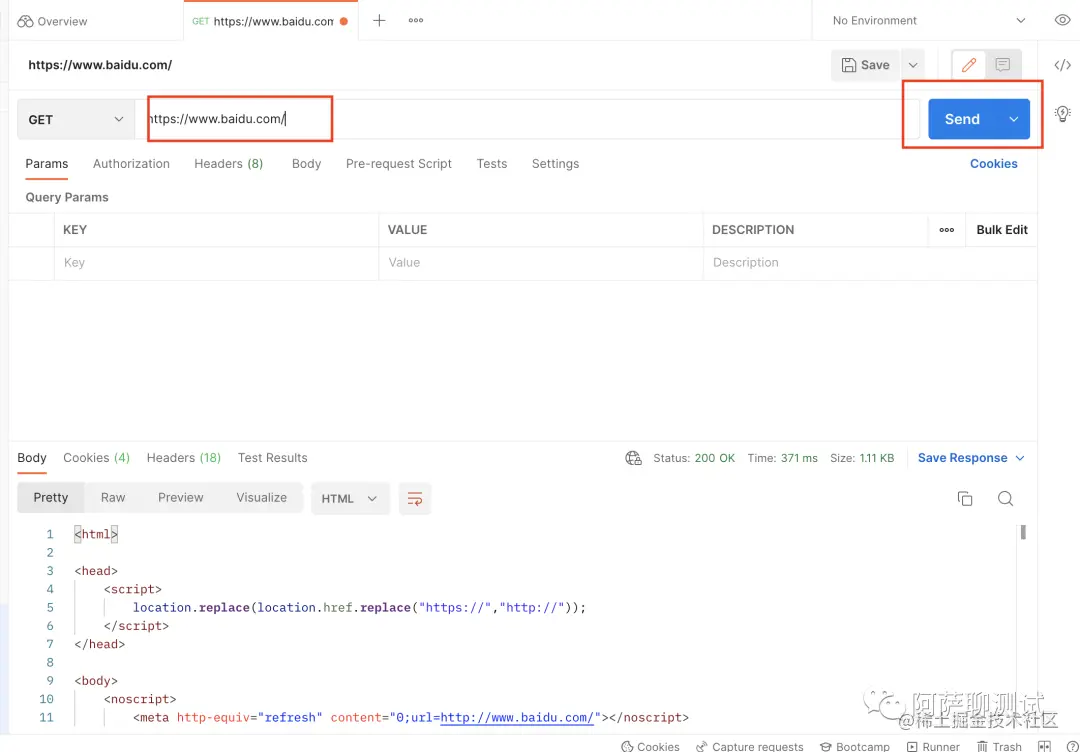This screenshot has height=752, width=1080.
Task: Select the GET https://www.baidu.com request tab
Action: [270, 21]
